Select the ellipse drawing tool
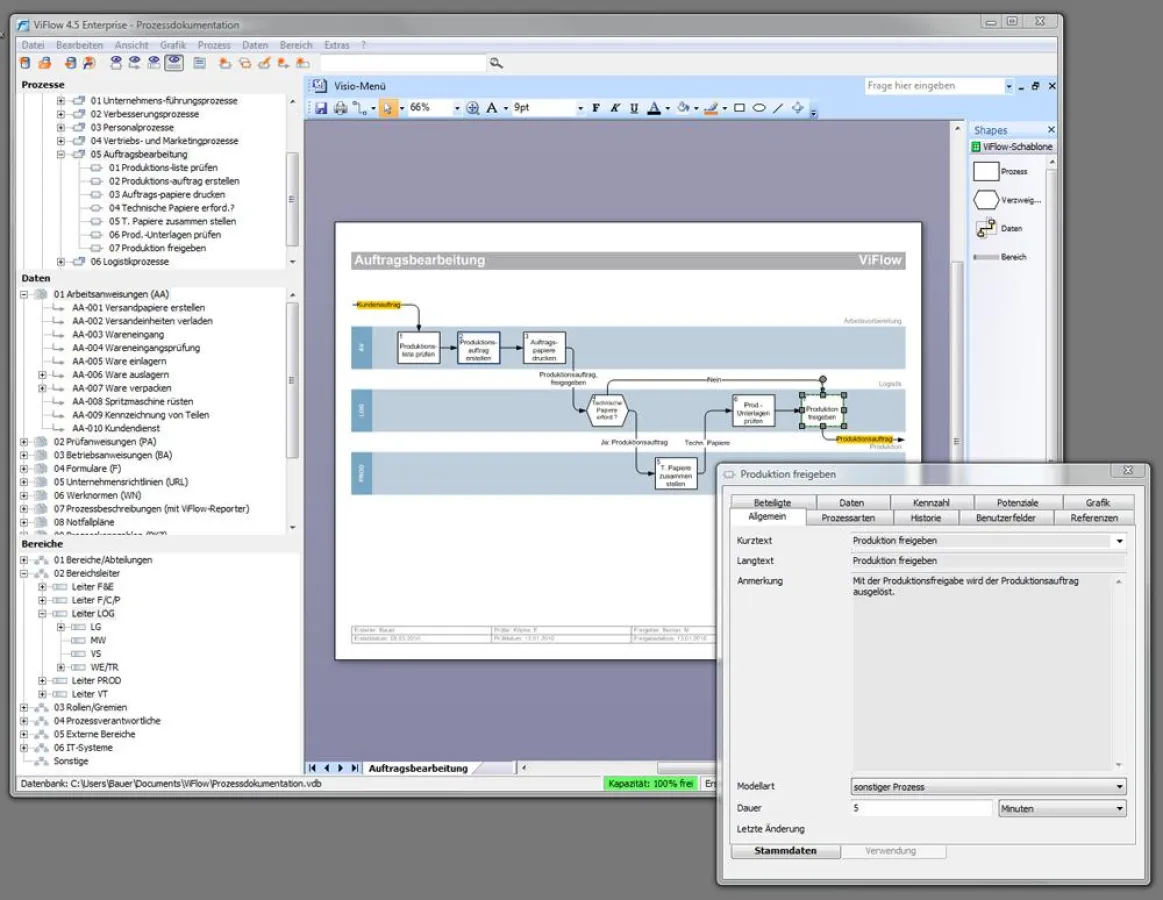 760,107
